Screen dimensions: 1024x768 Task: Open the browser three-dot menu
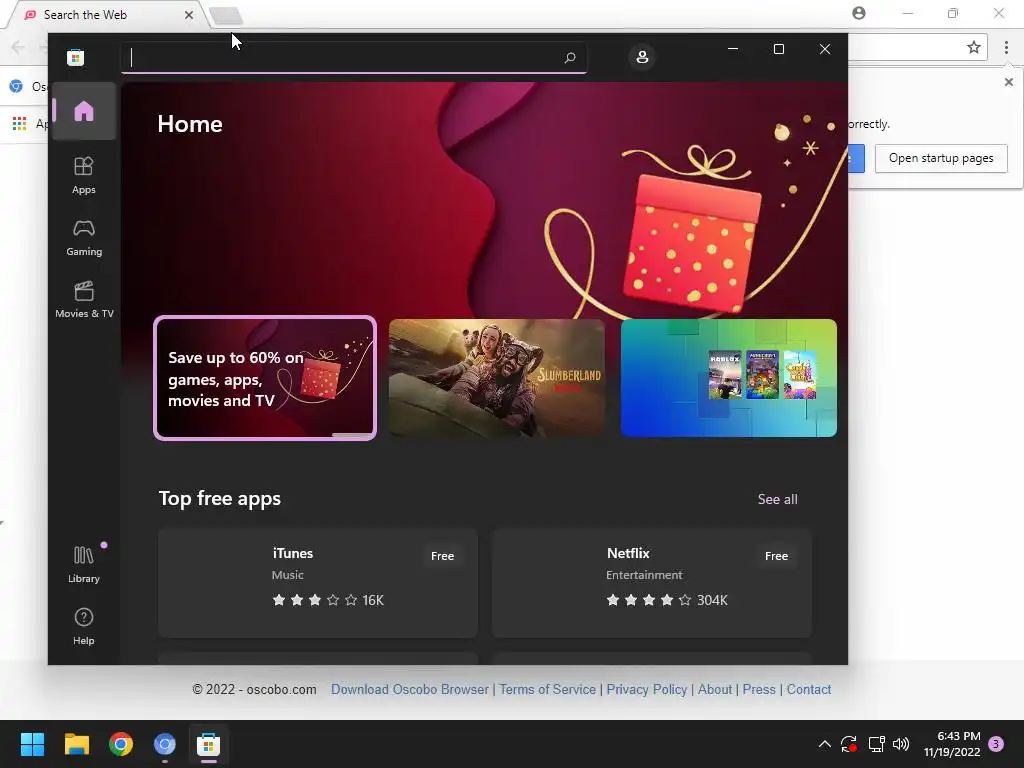[1006, 47]
